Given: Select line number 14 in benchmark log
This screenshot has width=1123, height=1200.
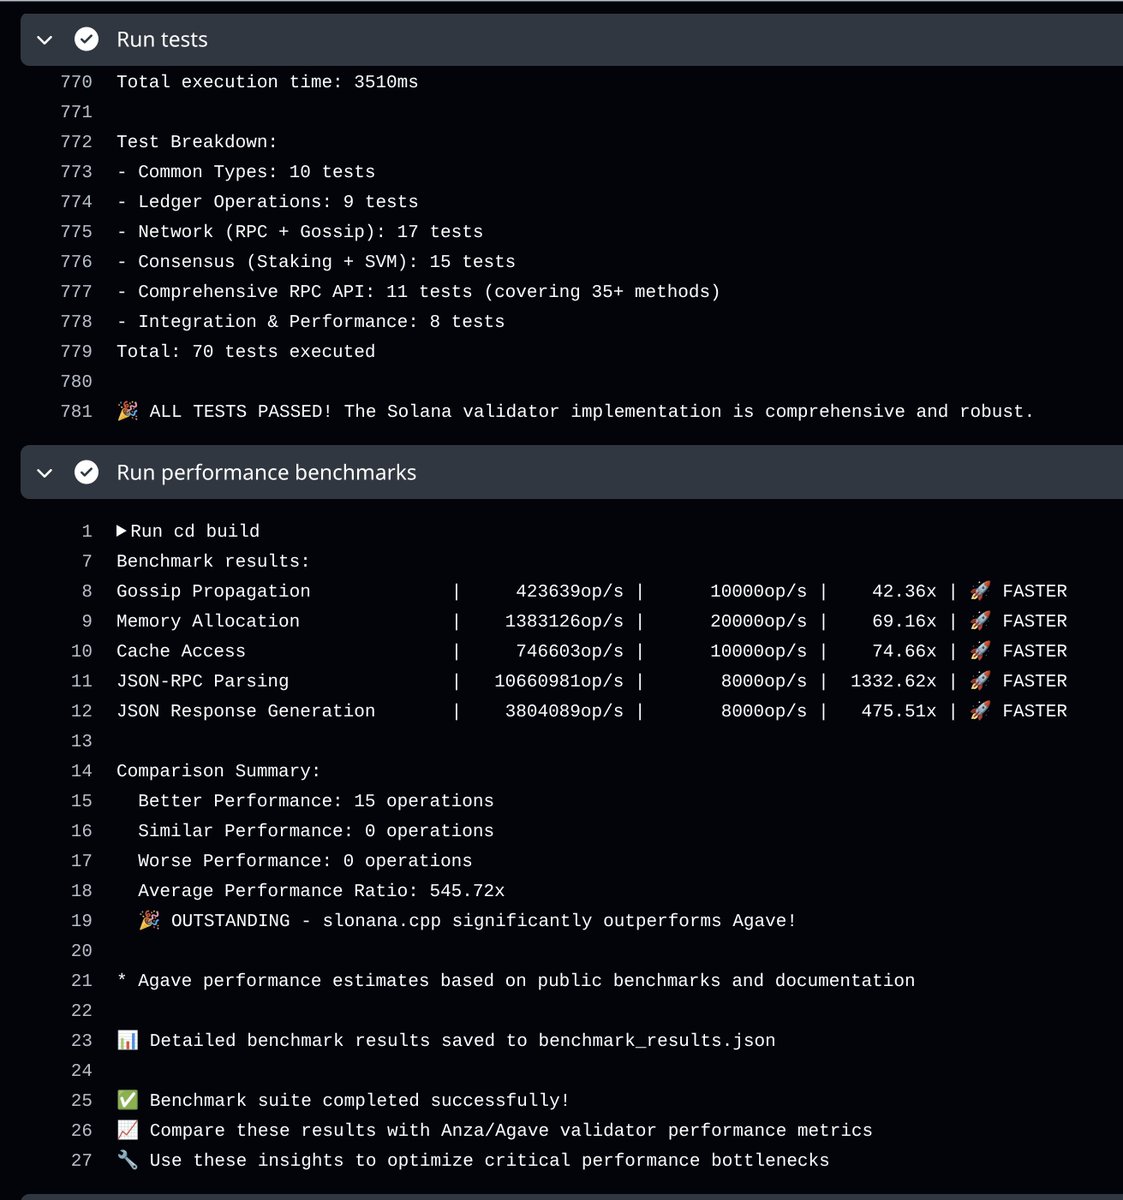Looking at the screenshot, I should click(x=82, y=771).
